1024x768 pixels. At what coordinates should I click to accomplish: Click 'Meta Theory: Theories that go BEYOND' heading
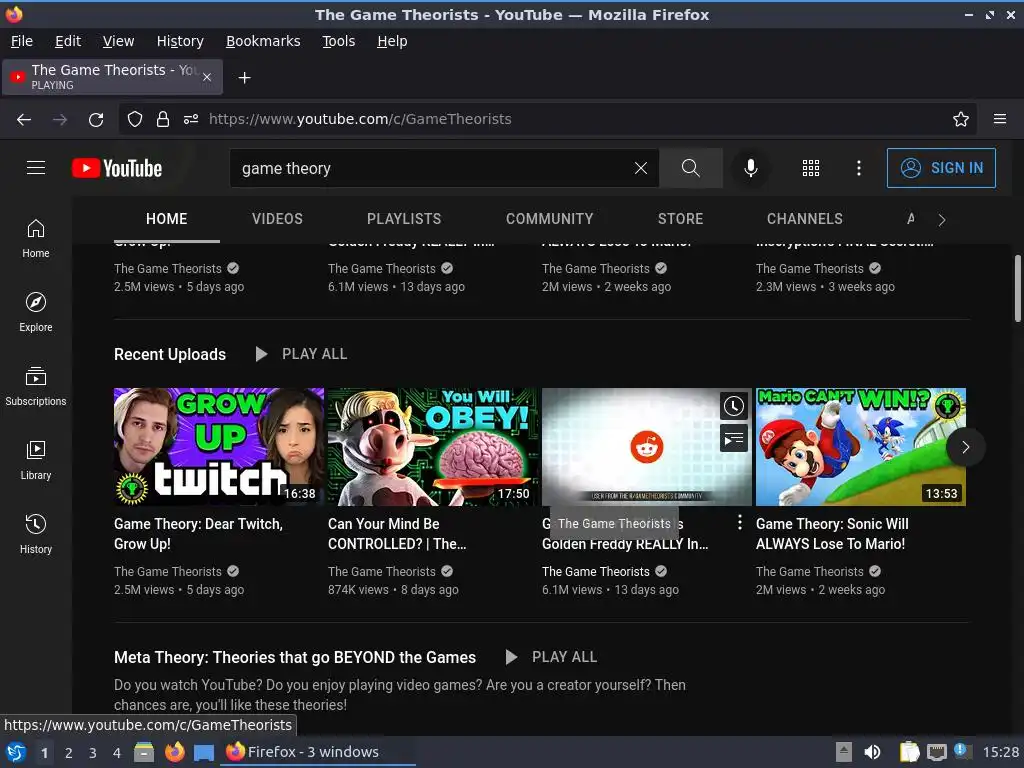tap(295, 657)
